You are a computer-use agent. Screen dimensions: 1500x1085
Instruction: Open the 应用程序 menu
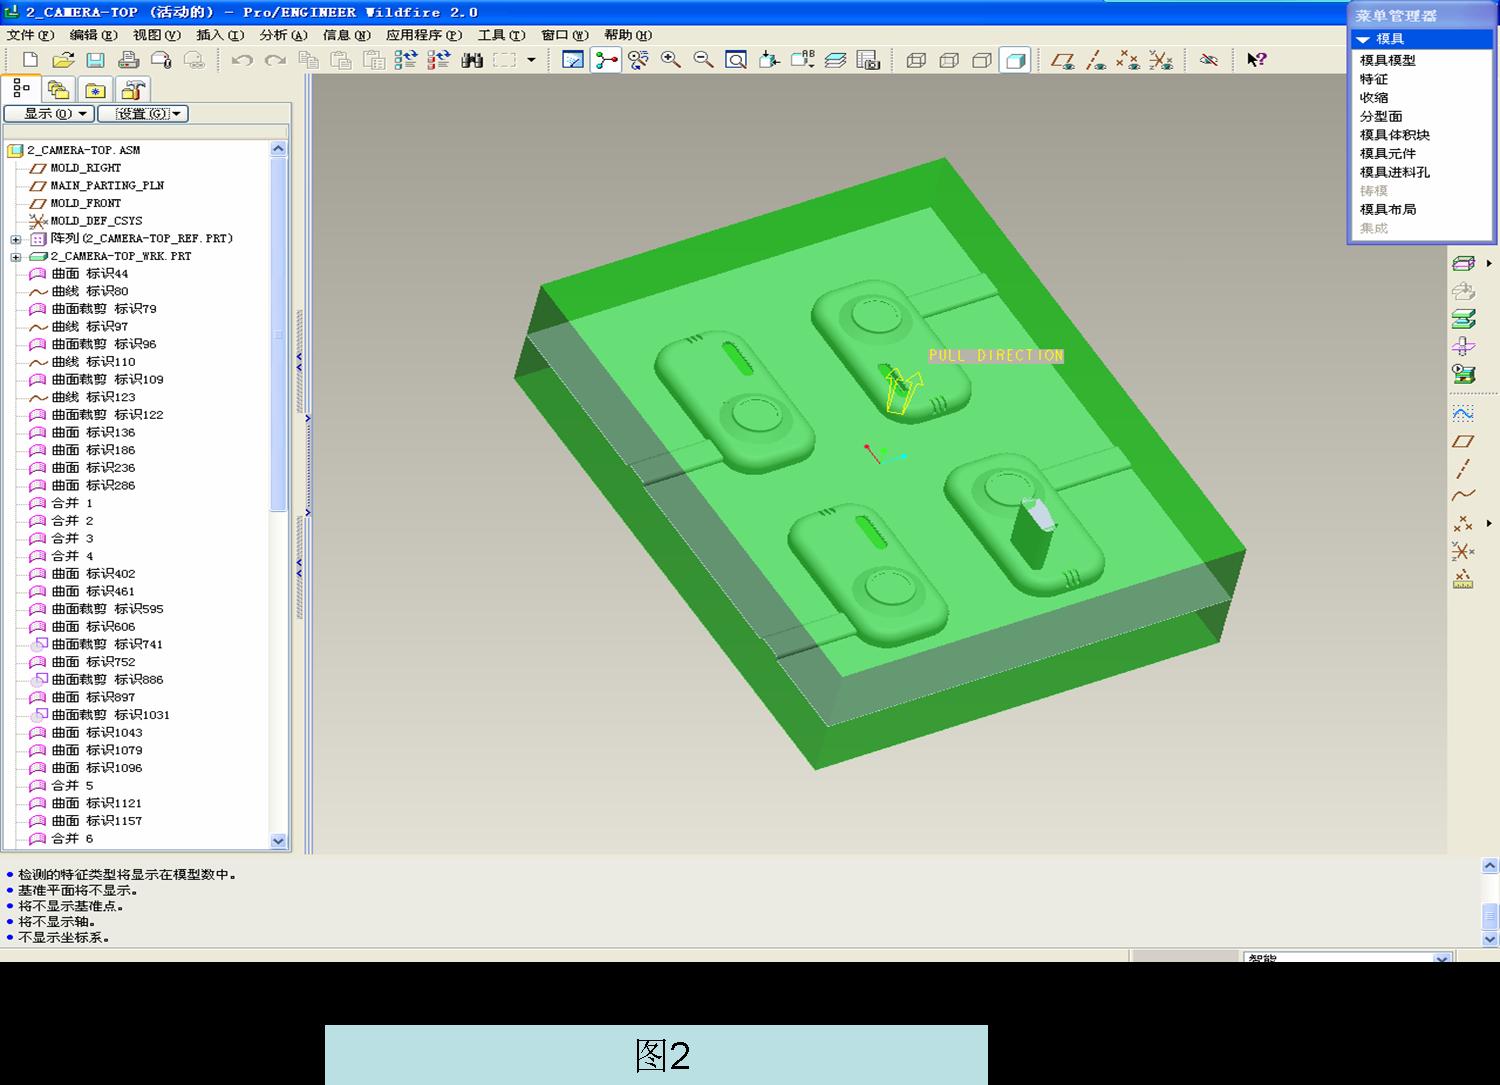424,35
